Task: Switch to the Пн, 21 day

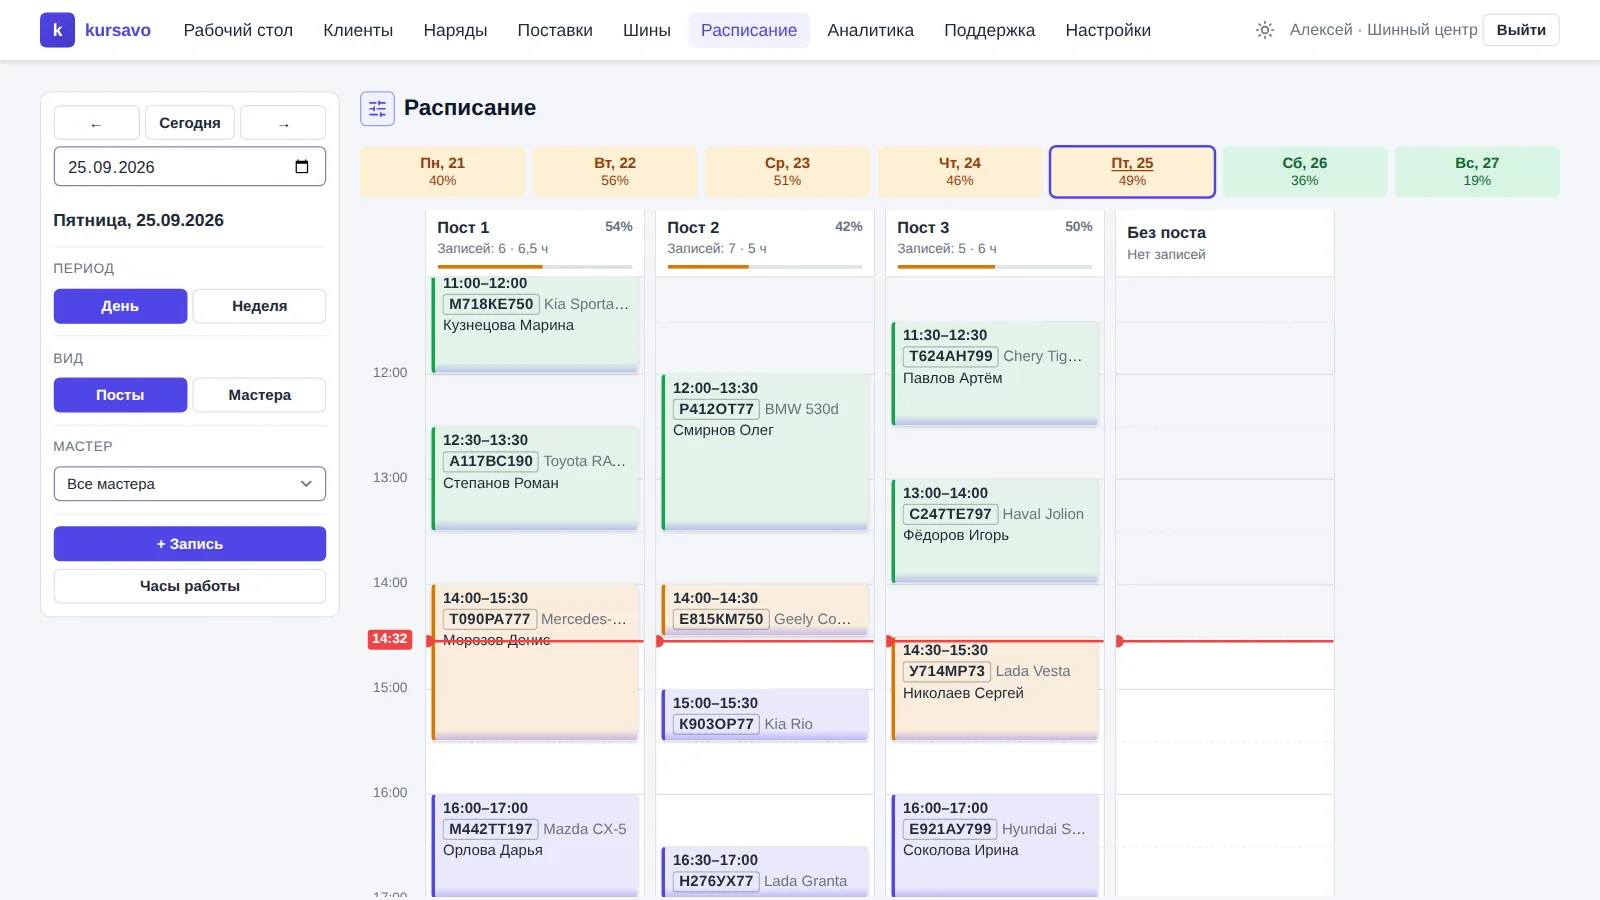Action: point(442,171)
